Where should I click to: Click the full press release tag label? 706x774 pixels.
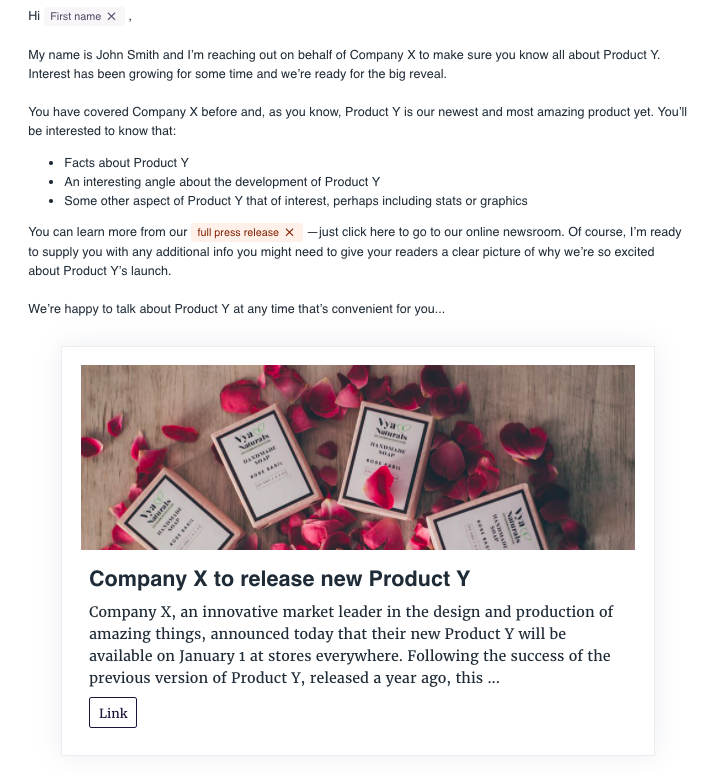pyautogui.click(x=238, y=232)
